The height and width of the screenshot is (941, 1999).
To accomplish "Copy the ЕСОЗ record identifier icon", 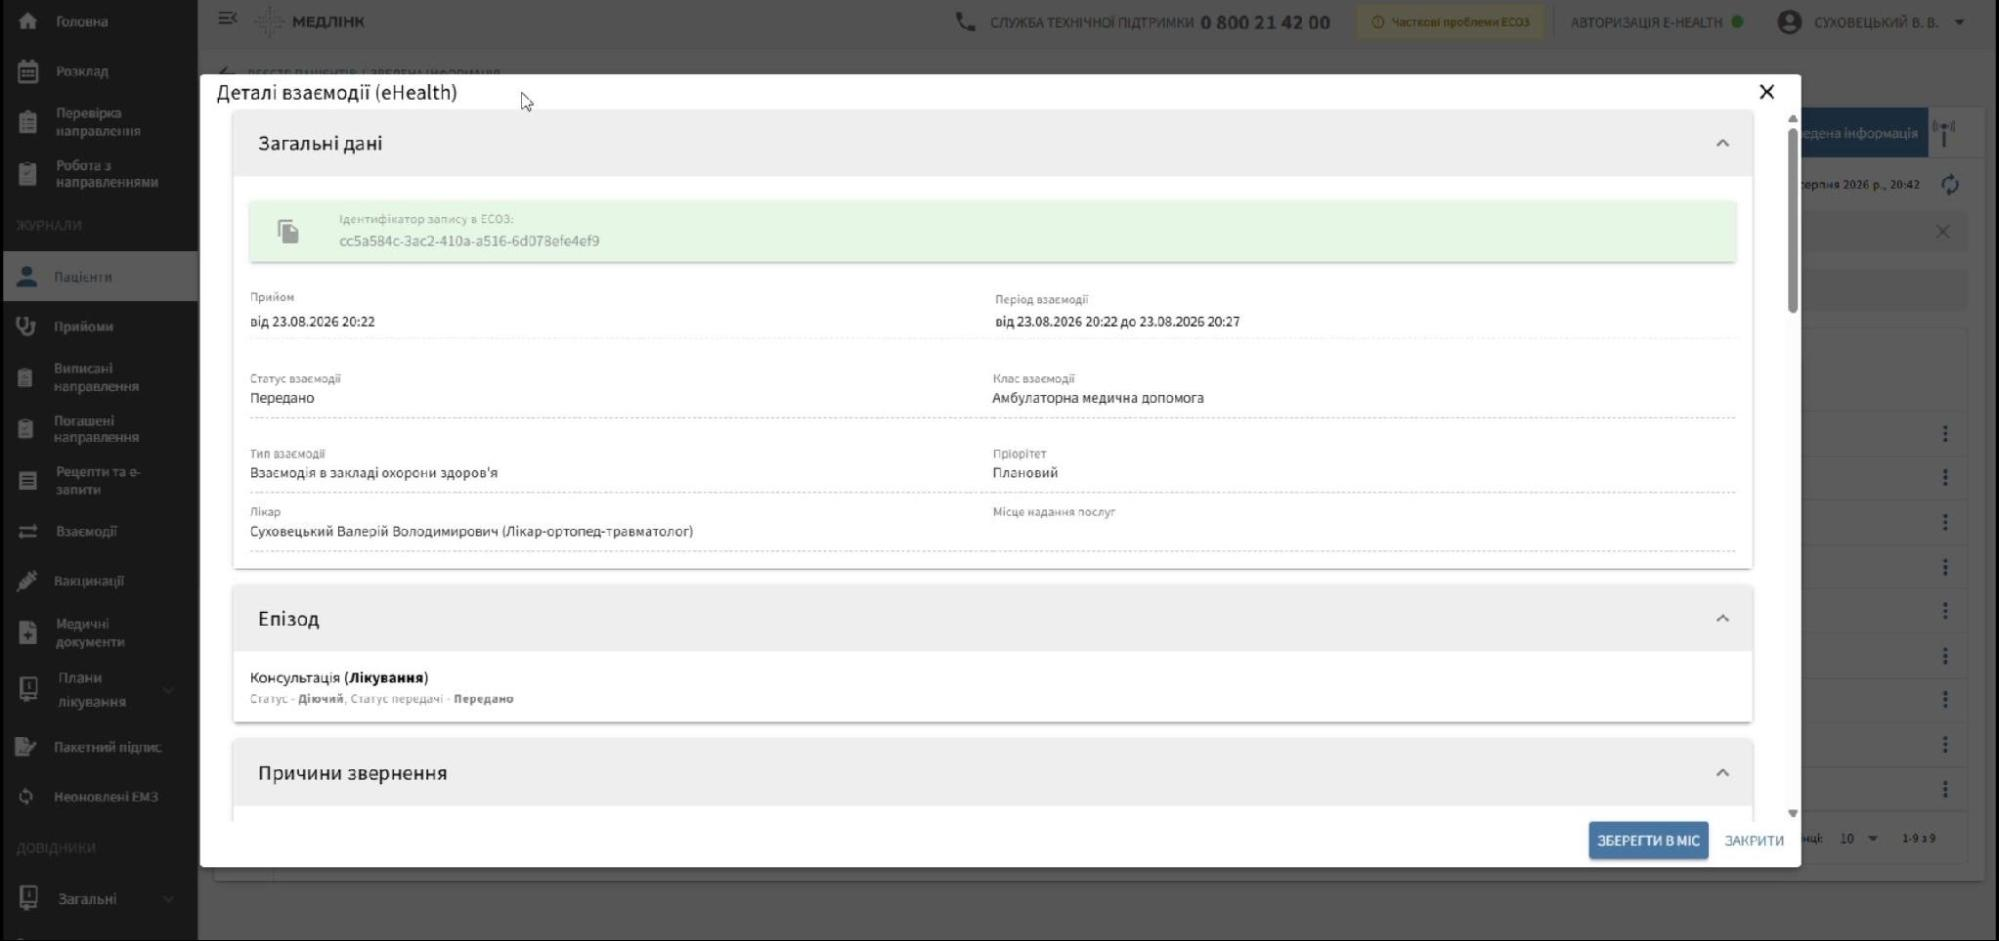I will (x=288, y=231).
